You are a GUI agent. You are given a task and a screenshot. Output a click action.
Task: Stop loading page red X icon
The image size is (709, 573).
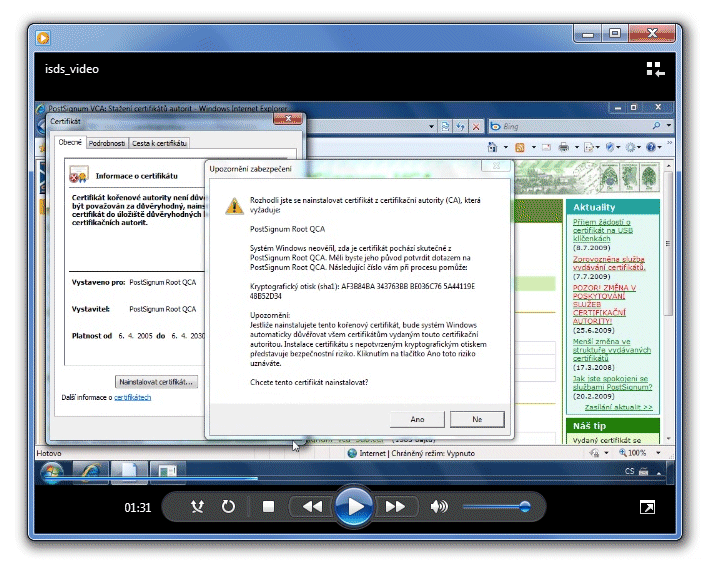476,127
